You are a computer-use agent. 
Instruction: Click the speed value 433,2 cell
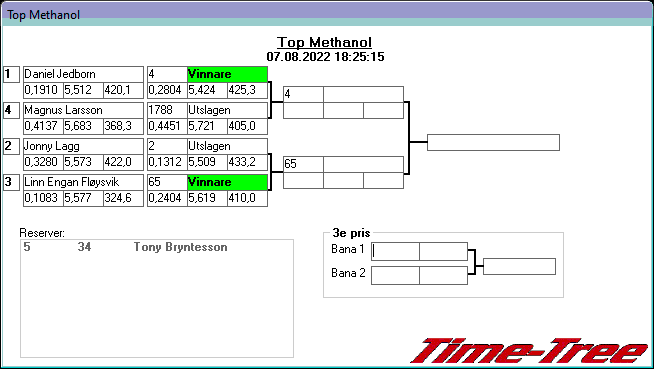(x=247, y=162)
